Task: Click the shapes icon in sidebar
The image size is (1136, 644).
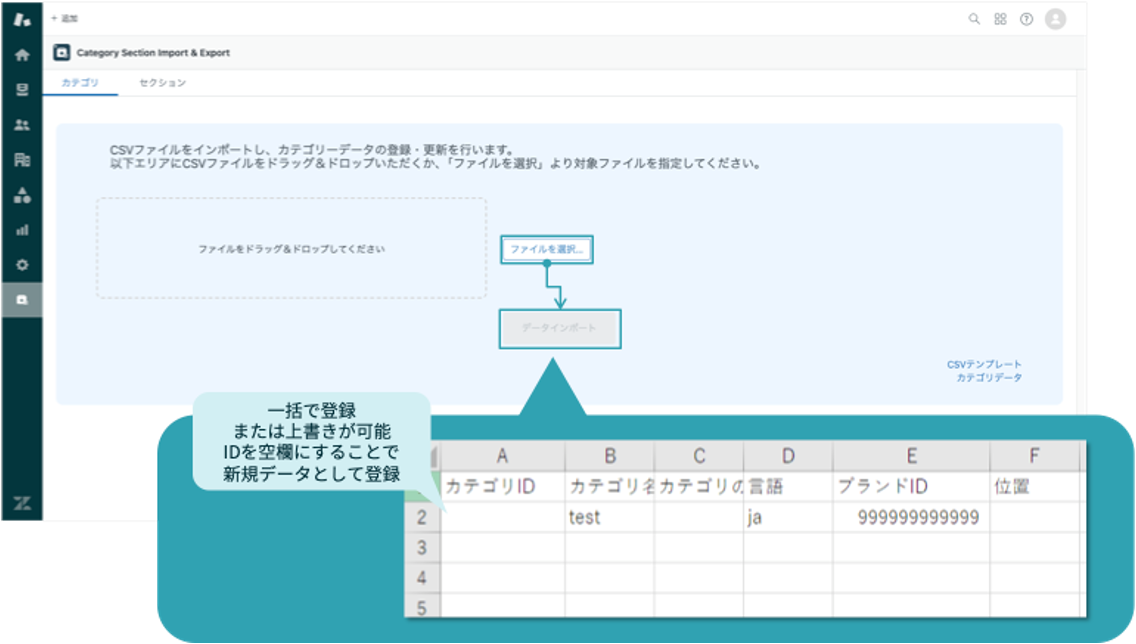Action: click(21, 195)
